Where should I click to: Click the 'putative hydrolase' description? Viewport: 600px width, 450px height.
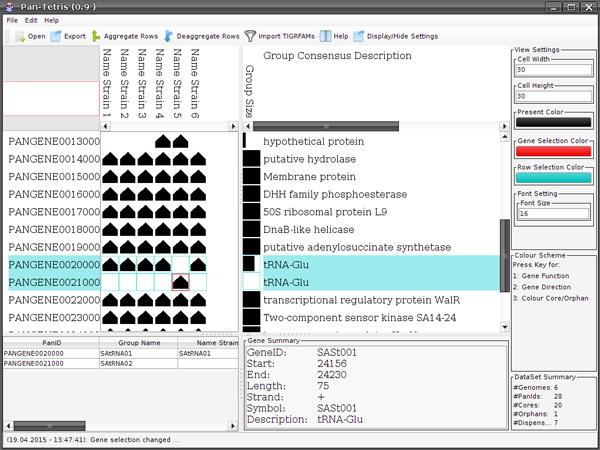310,159
